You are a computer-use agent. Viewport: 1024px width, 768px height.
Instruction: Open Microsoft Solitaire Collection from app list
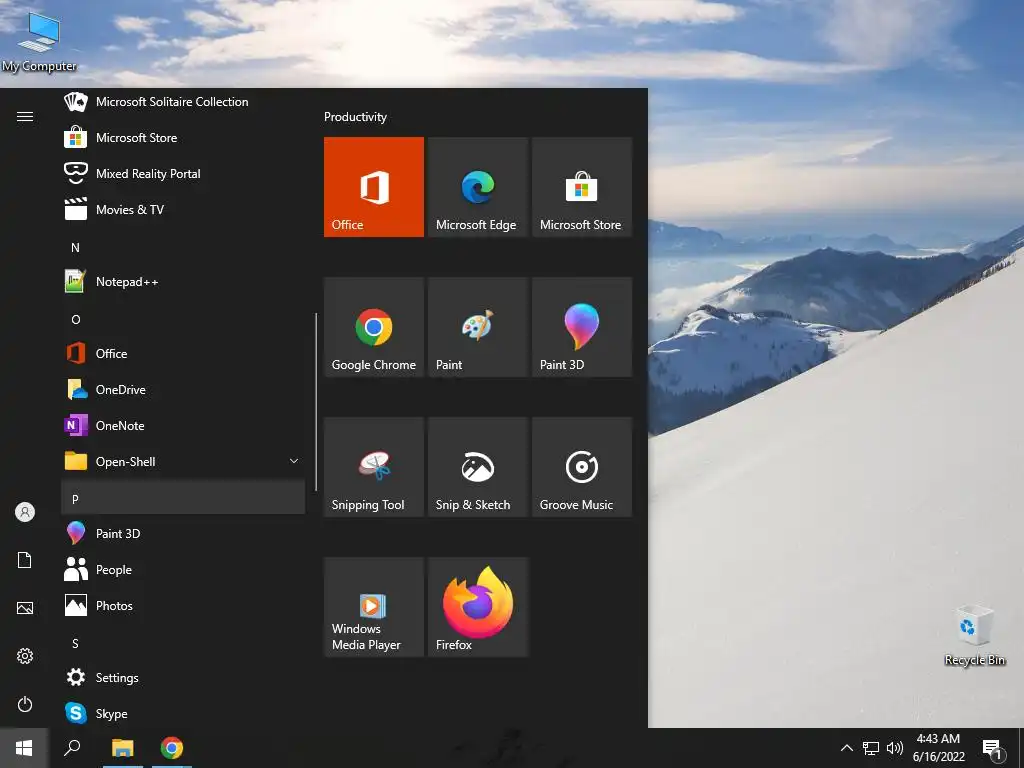pos(183,102)
